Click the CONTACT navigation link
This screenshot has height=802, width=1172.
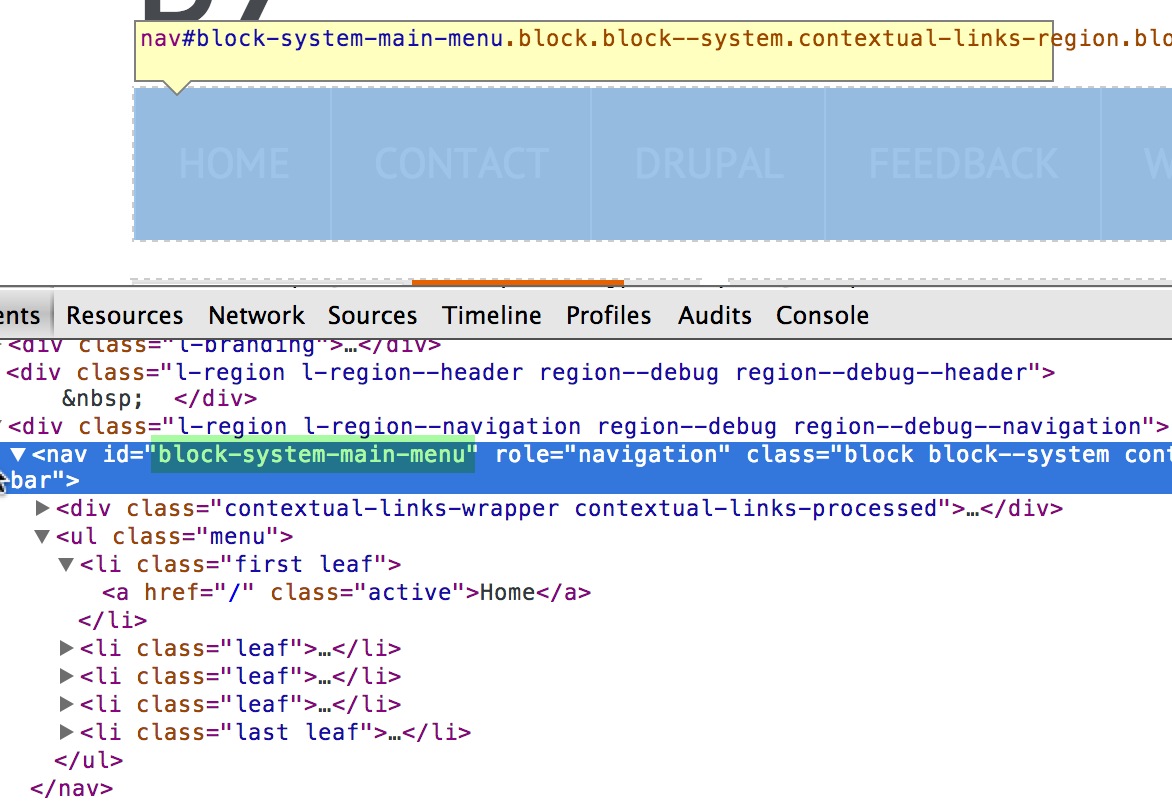tap(461, 163)
